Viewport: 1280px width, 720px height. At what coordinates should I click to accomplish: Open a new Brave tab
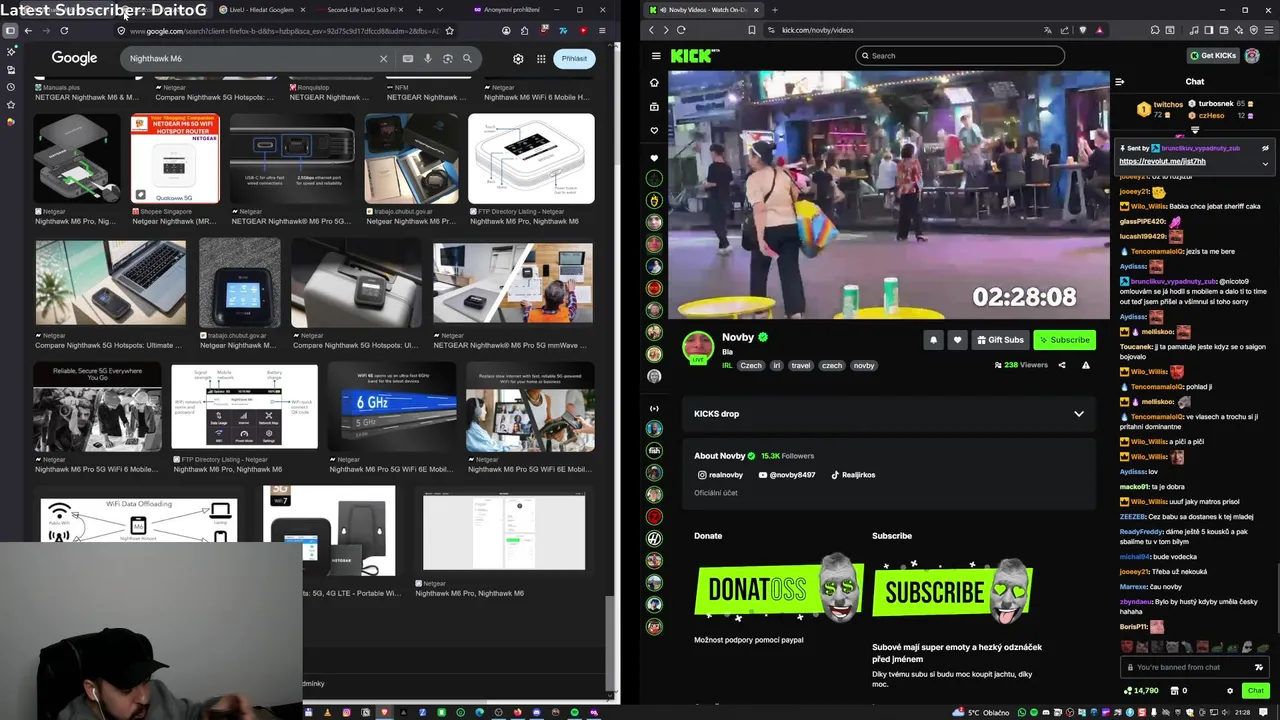[774, 10]
